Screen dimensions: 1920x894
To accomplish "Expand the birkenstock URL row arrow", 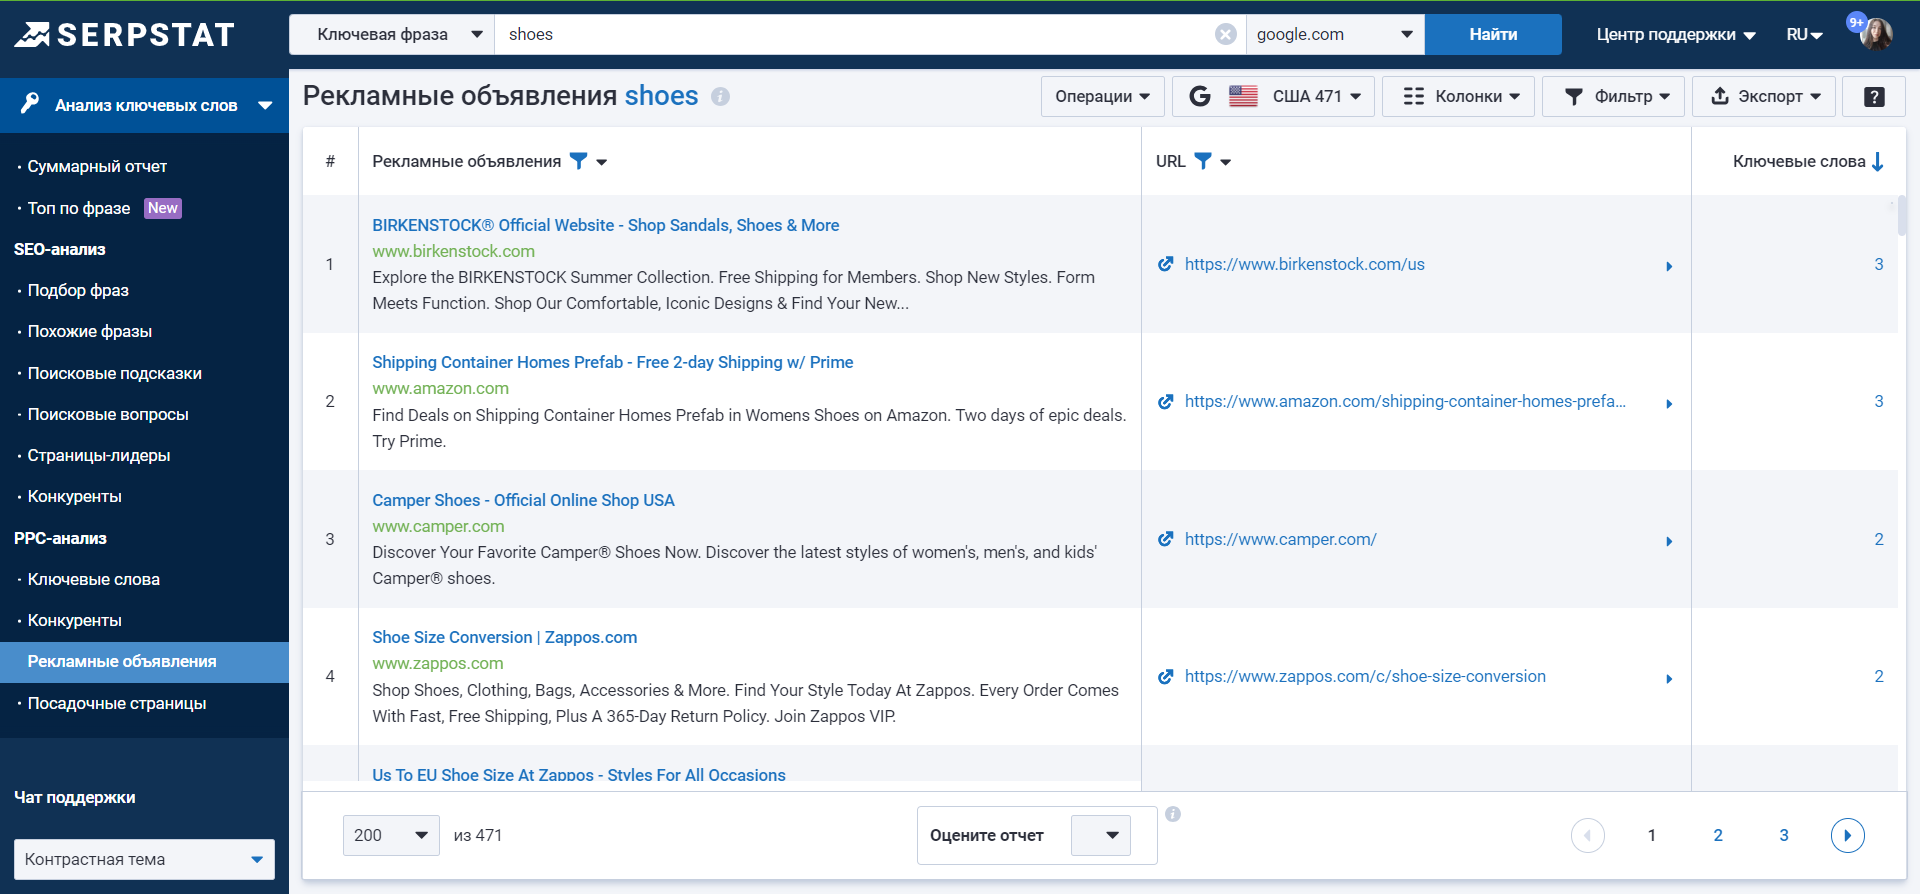I will (x=1669, y=266).
